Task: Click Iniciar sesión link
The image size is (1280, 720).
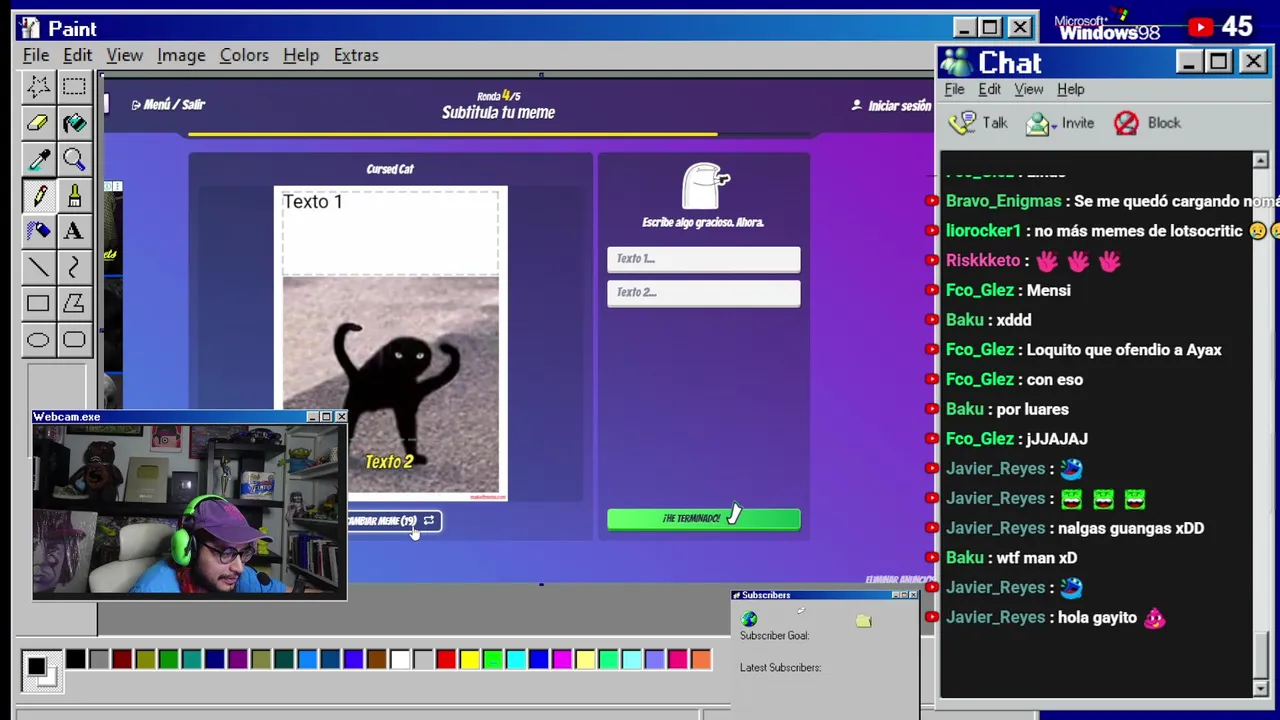Action: (x=892, y=105)
